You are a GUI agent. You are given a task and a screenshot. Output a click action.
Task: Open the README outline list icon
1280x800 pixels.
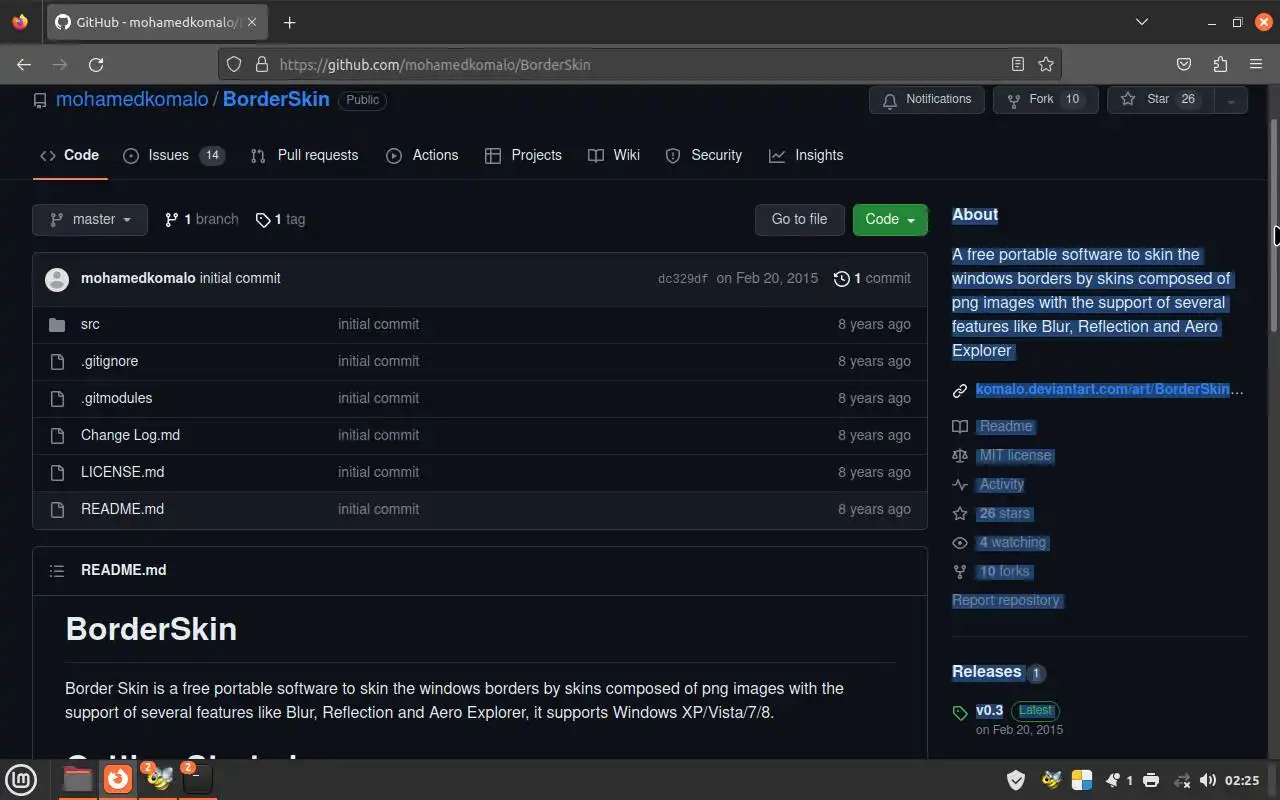tap(57, 570)
